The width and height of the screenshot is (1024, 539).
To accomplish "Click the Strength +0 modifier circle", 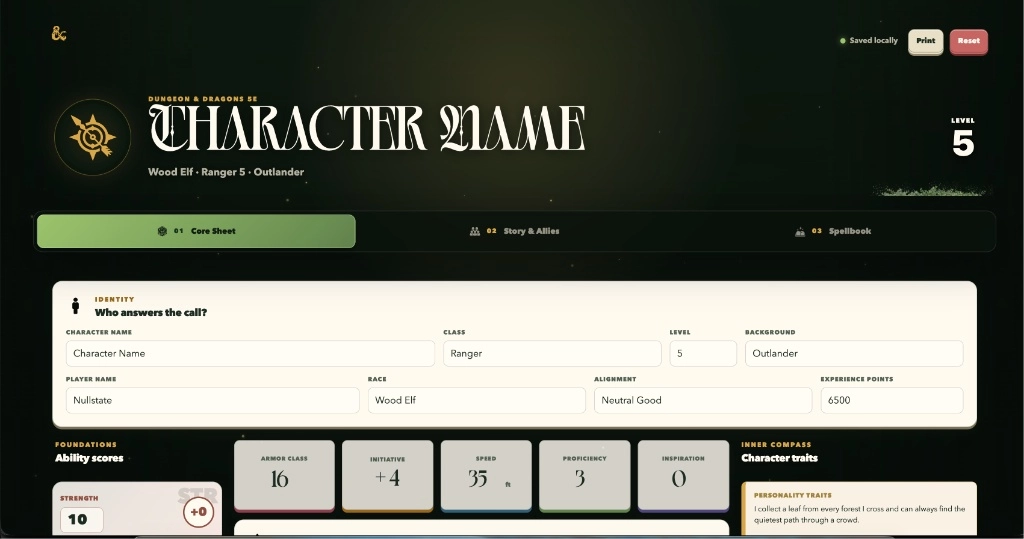I will (x=199, y=512).
